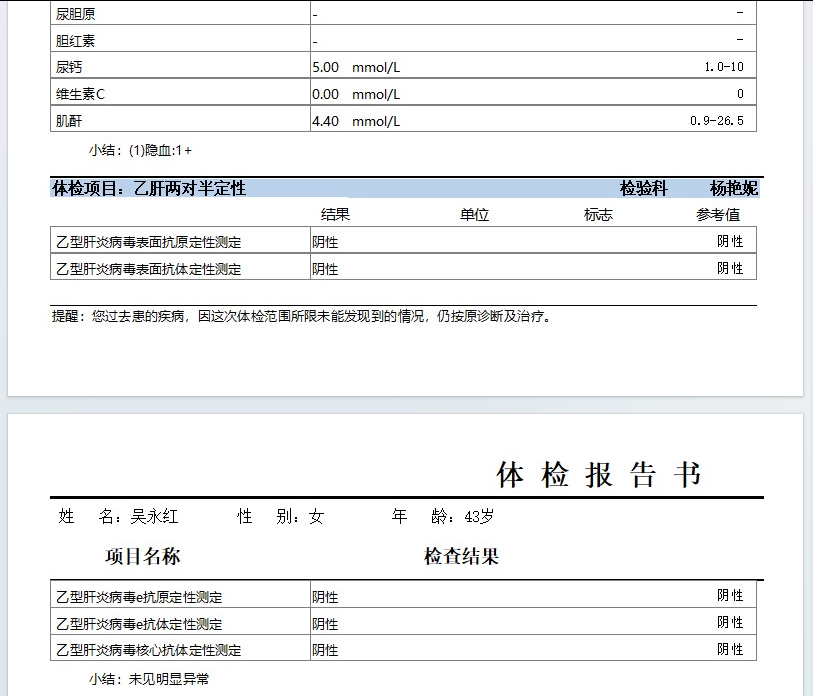Viewport: 813px width, 696px height.
Task: Click the 肌酐 reference range 0.9-26.5
Action: [717, 121]
